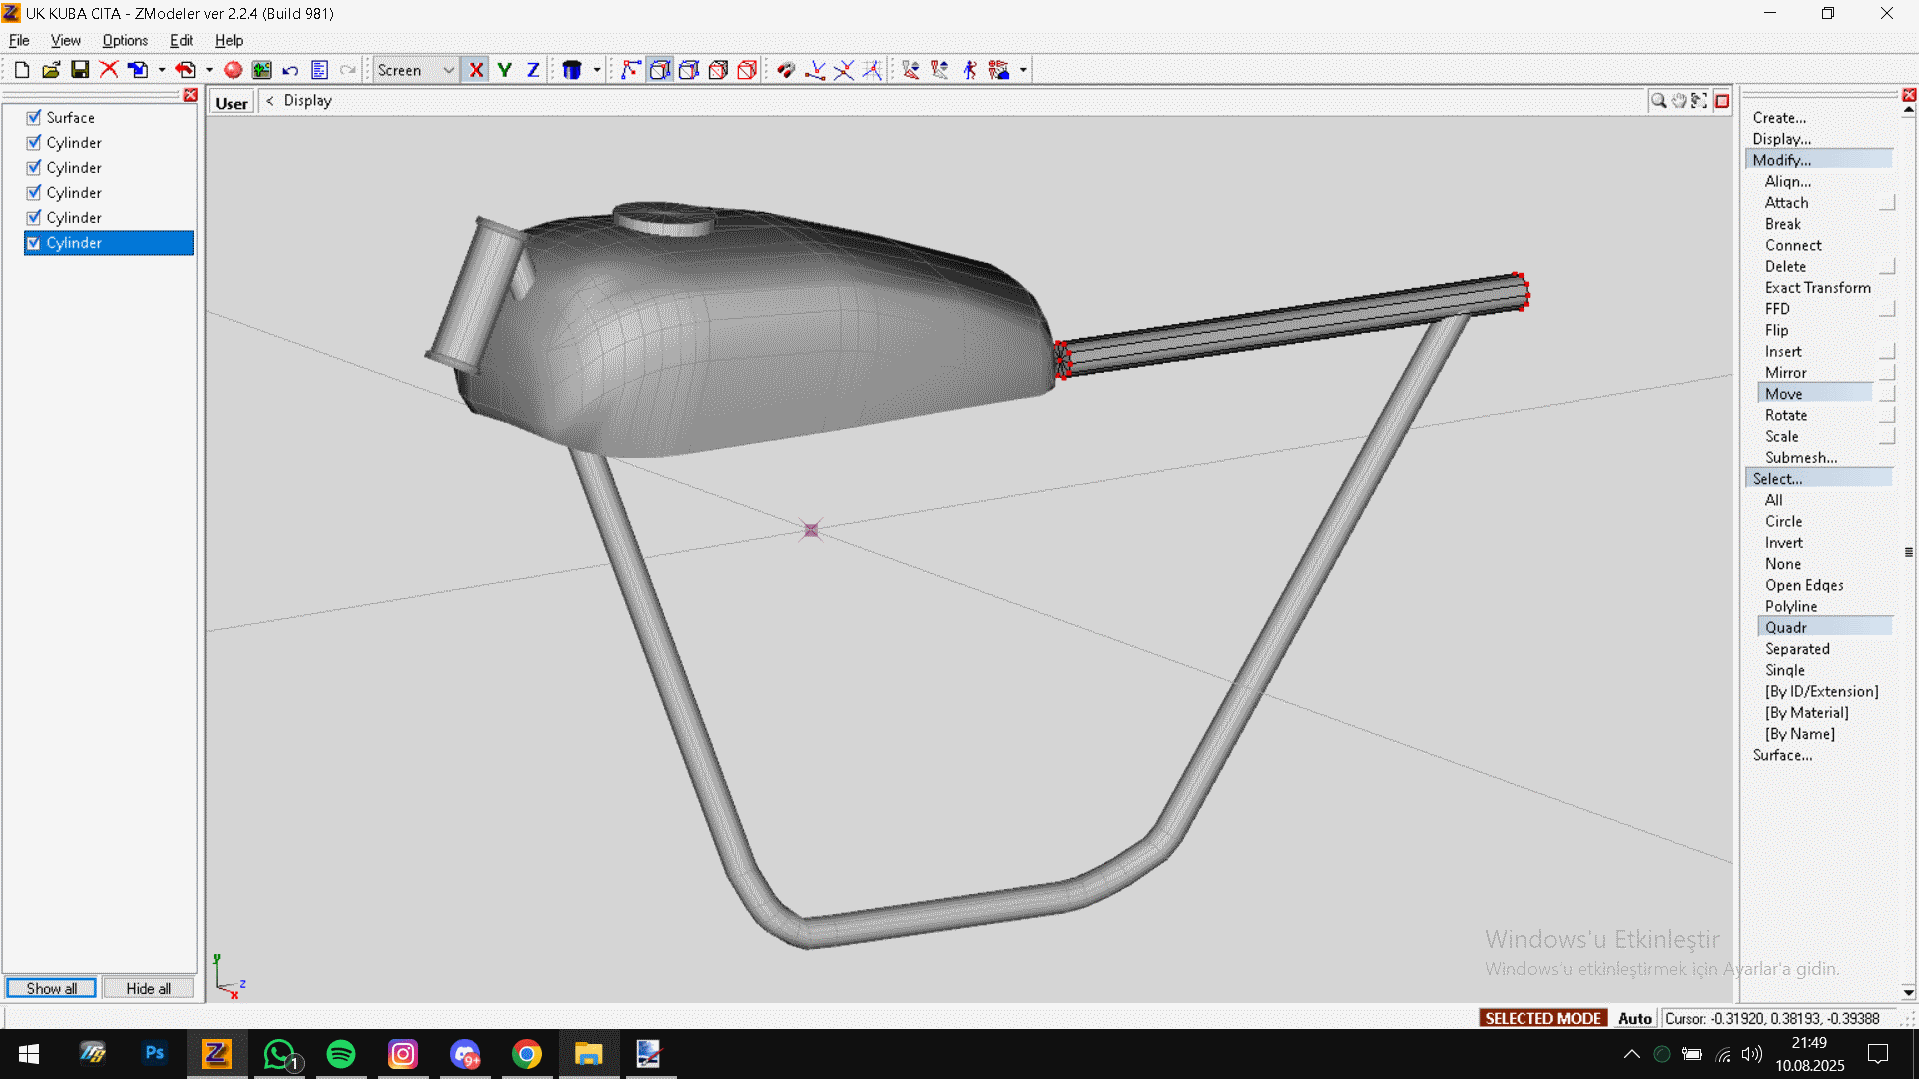Viewport: 1919px width, 1079px height.
Task: Click the running figure icon in toolbar
Action: tap(970, 70)
